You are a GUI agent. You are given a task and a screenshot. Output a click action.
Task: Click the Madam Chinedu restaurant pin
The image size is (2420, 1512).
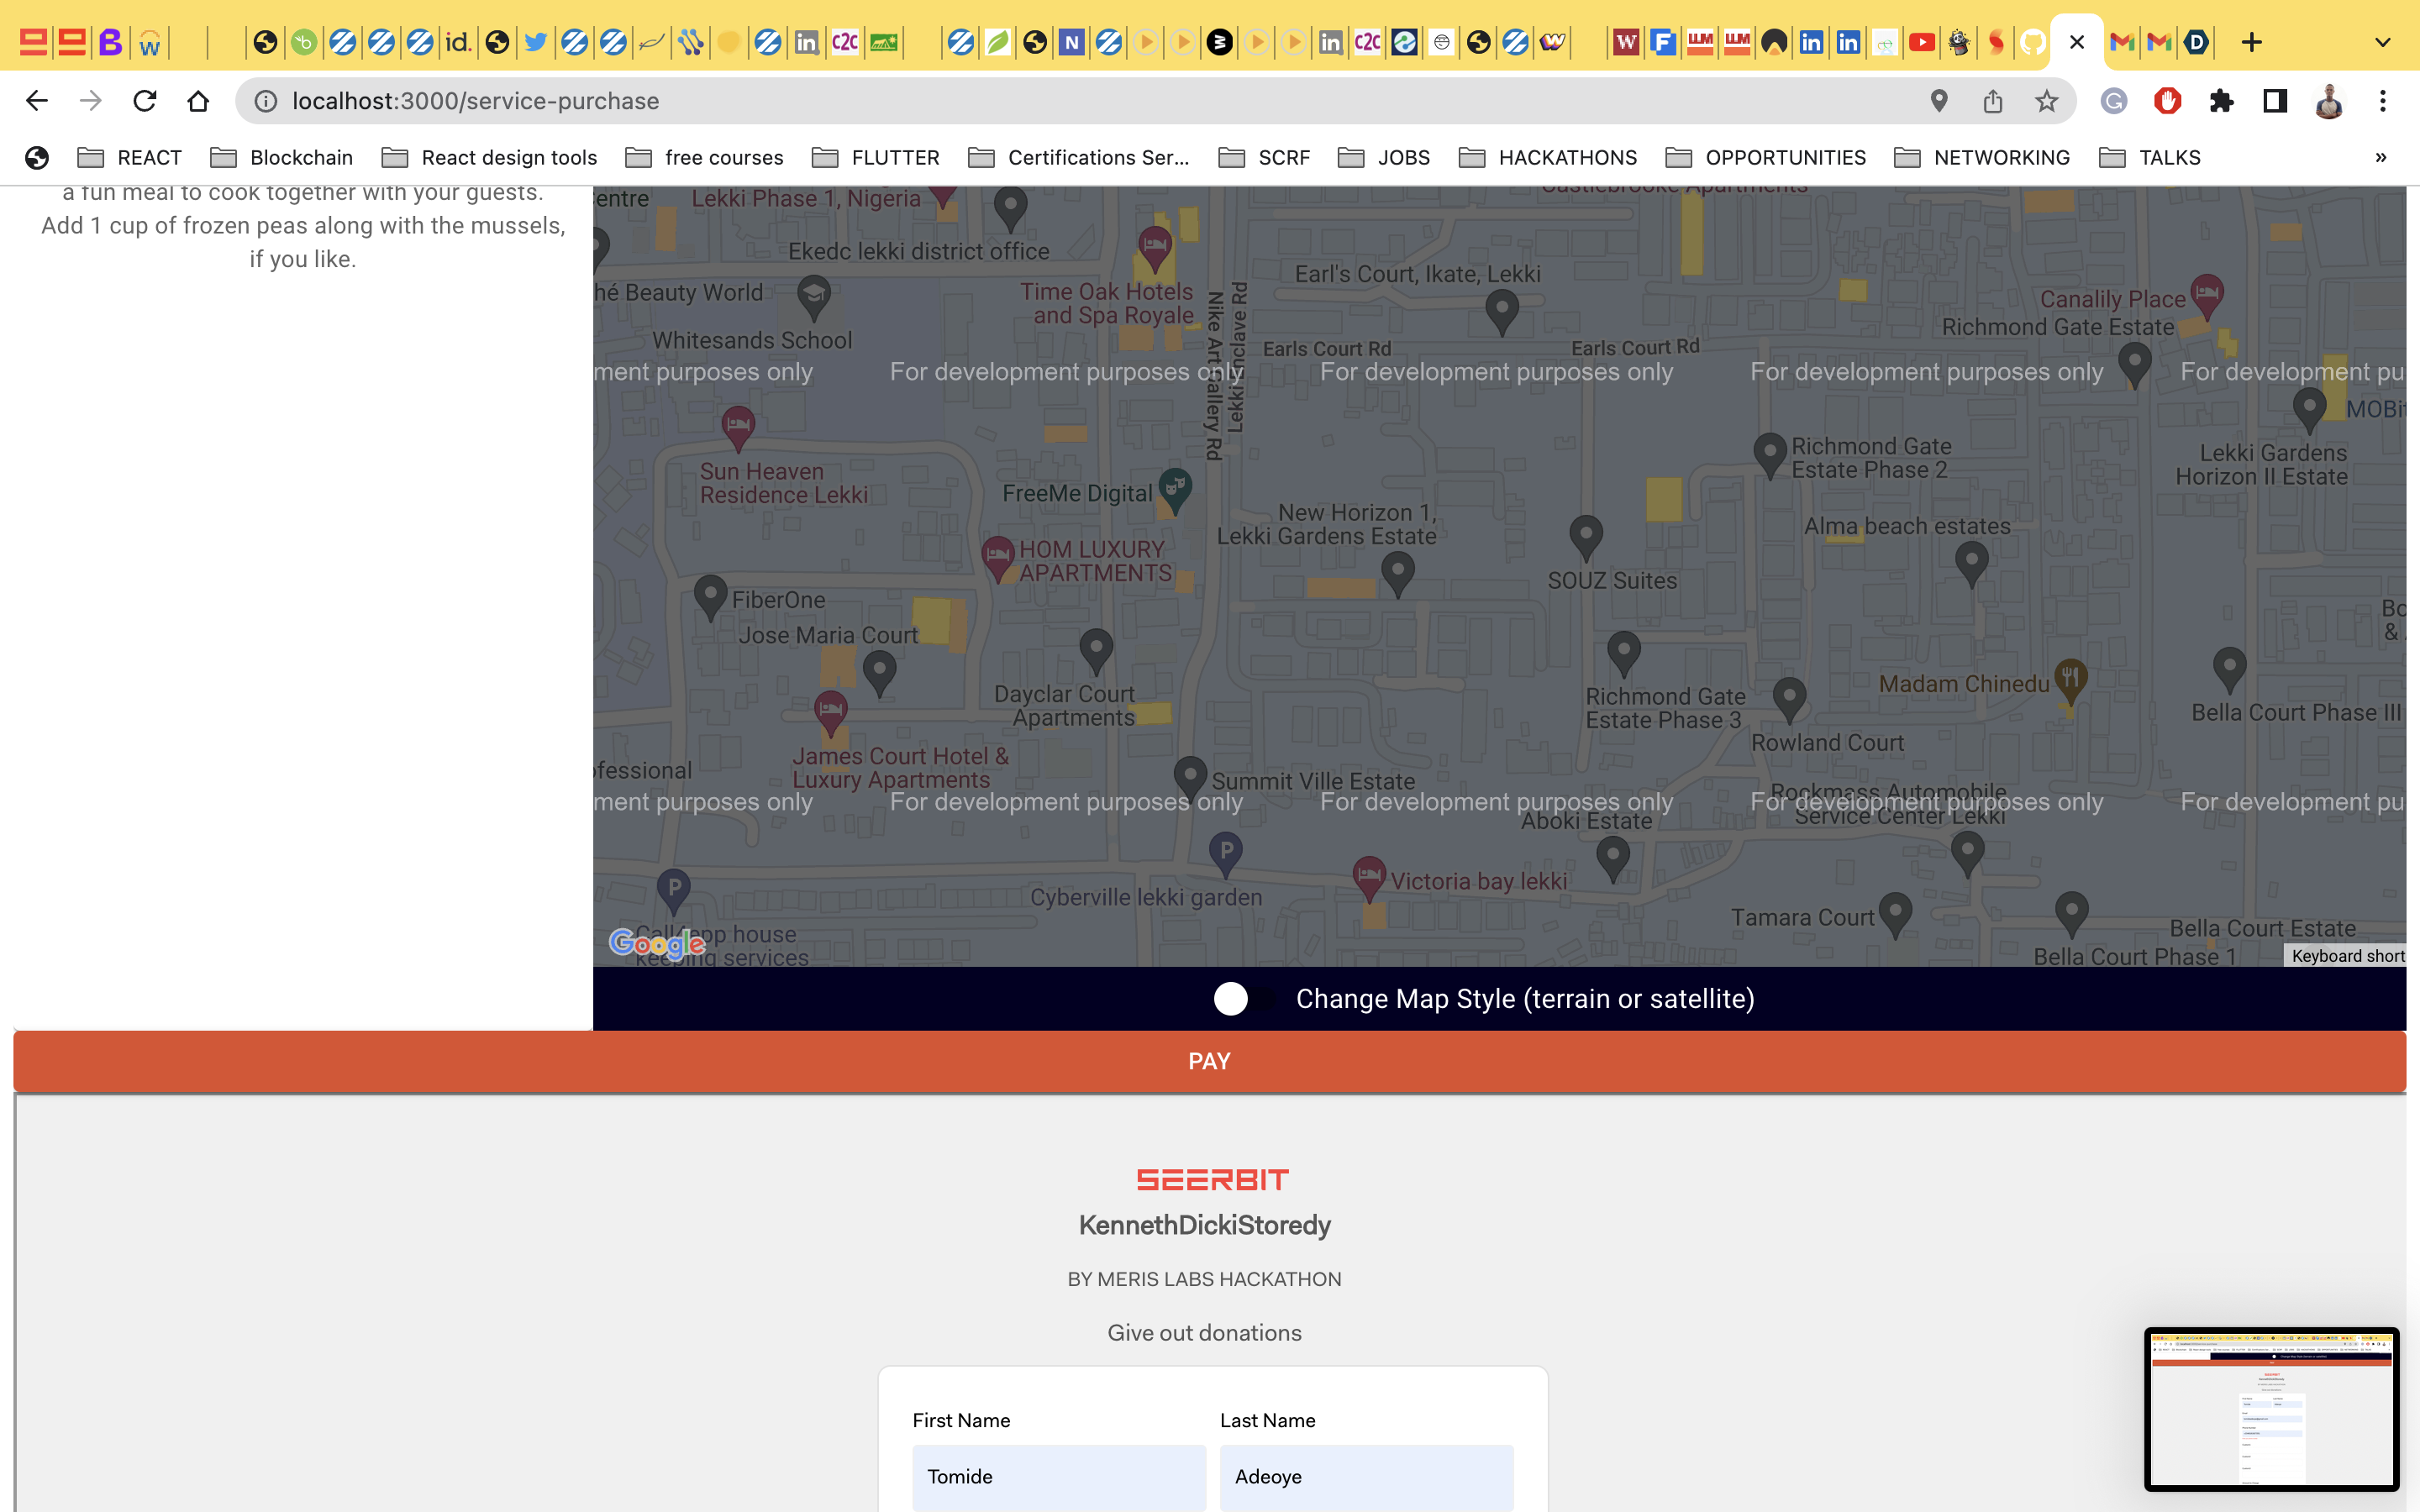click(2070, 682)
